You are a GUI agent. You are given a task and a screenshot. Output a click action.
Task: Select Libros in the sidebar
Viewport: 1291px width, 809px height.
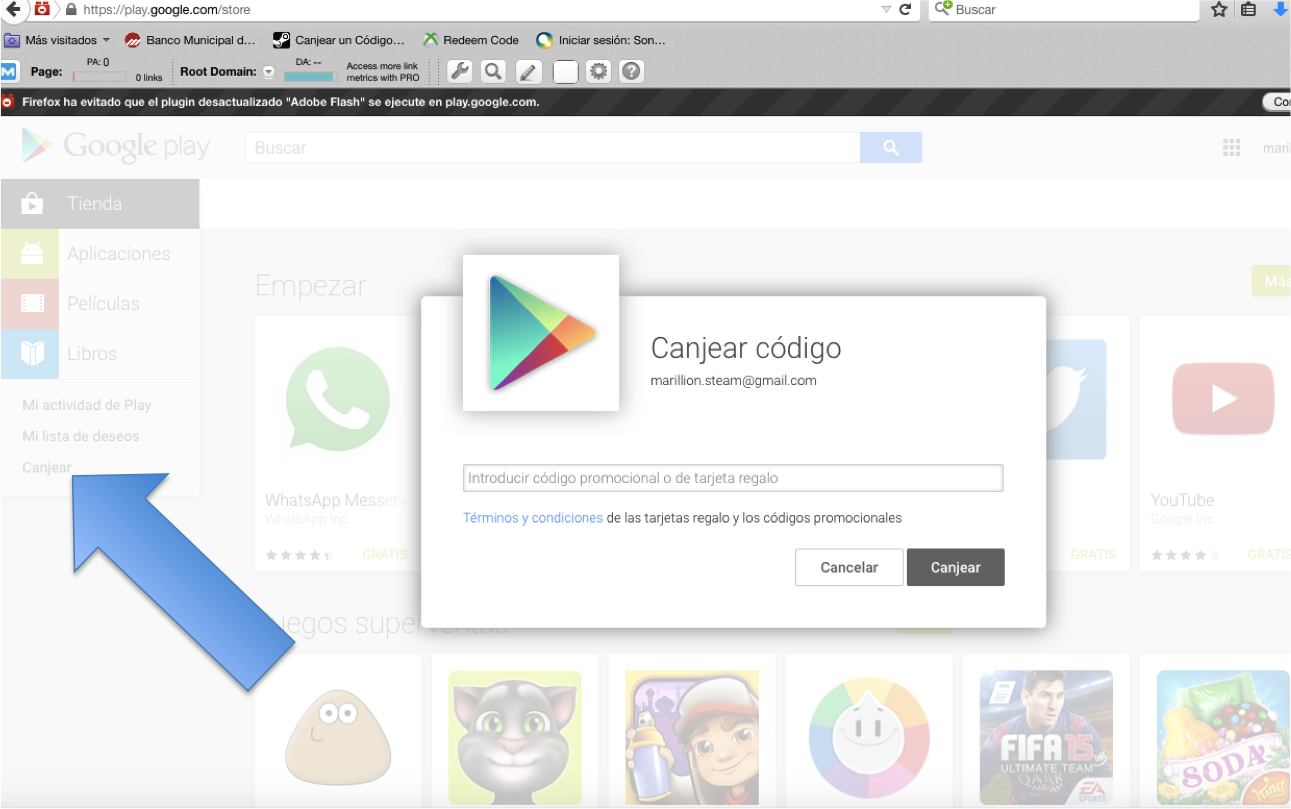point(100,354)
